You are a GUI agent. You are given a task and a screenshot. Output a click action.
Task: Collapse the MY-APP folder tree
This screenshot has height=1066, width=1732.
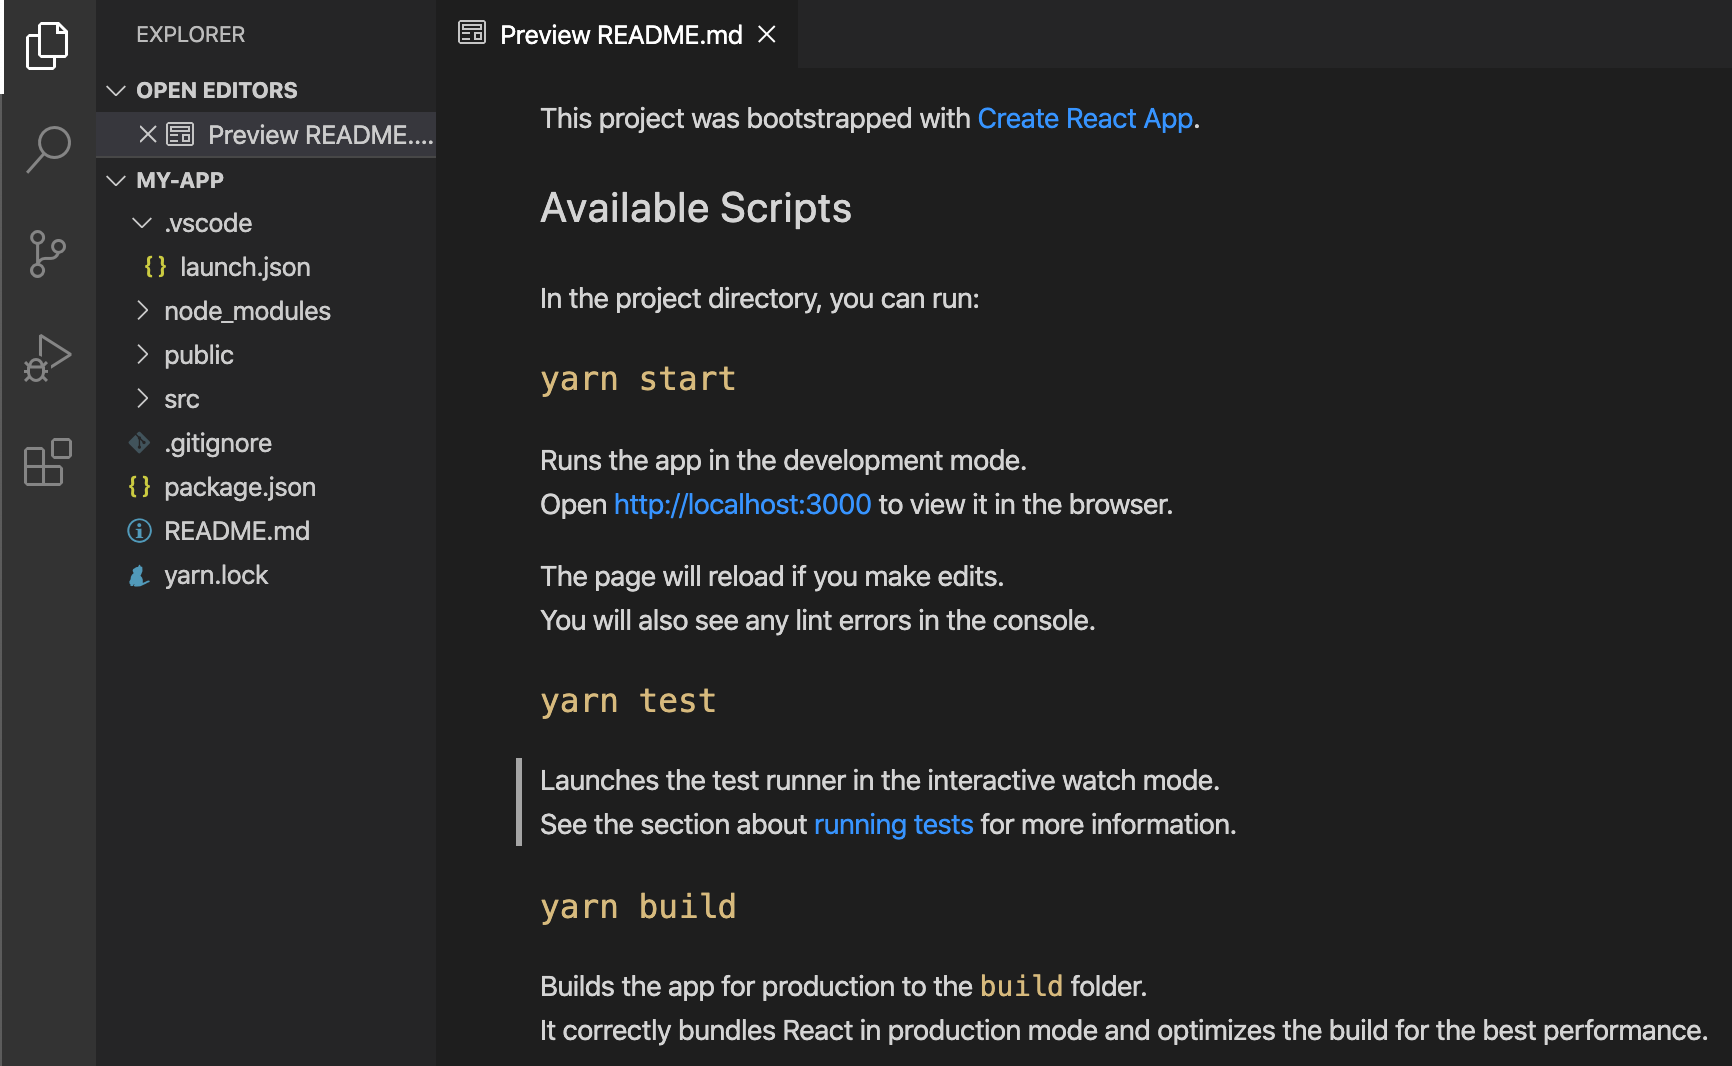coord(115,180)
